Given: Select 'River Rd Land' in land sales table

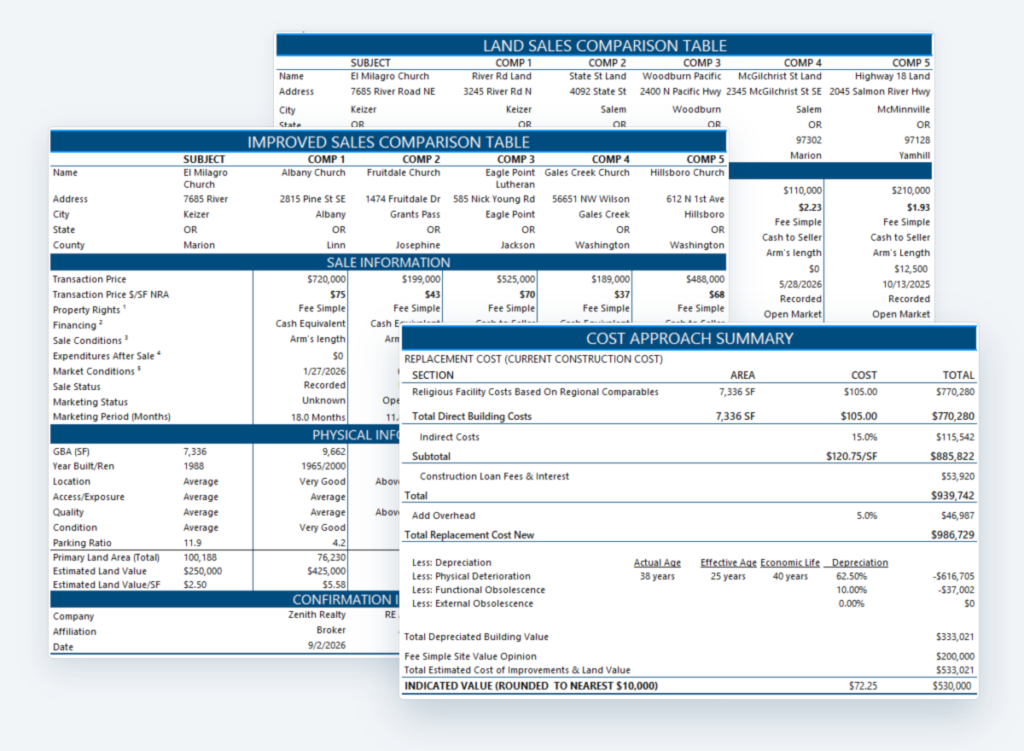Looking at the screenshot, I should point(502,76).
